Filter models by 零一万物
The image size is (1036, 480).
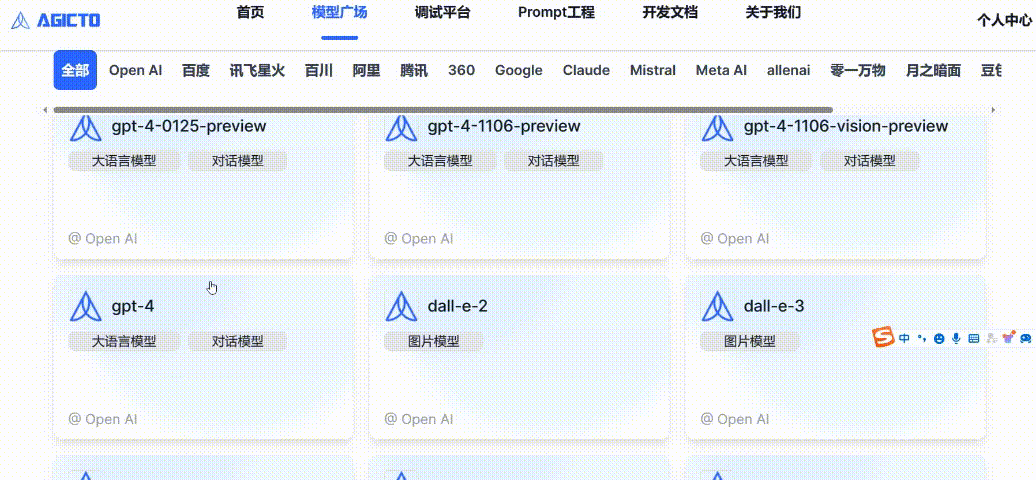pyautogui.click(x=858, y=70)
